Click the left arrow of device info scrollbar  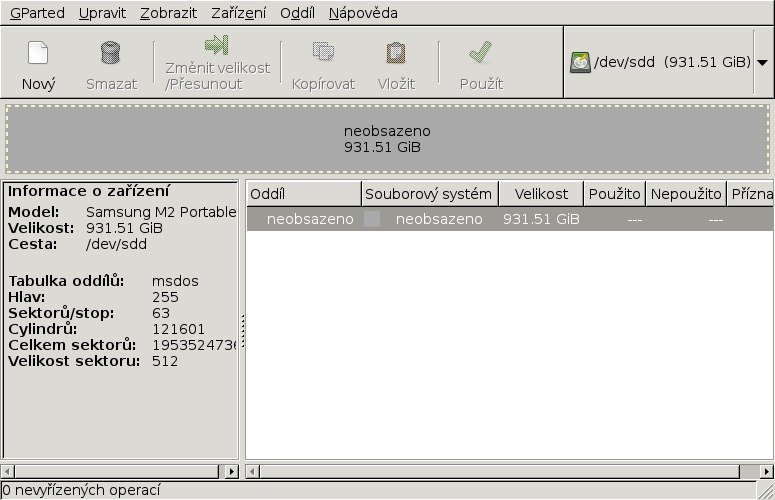(7, 471)
